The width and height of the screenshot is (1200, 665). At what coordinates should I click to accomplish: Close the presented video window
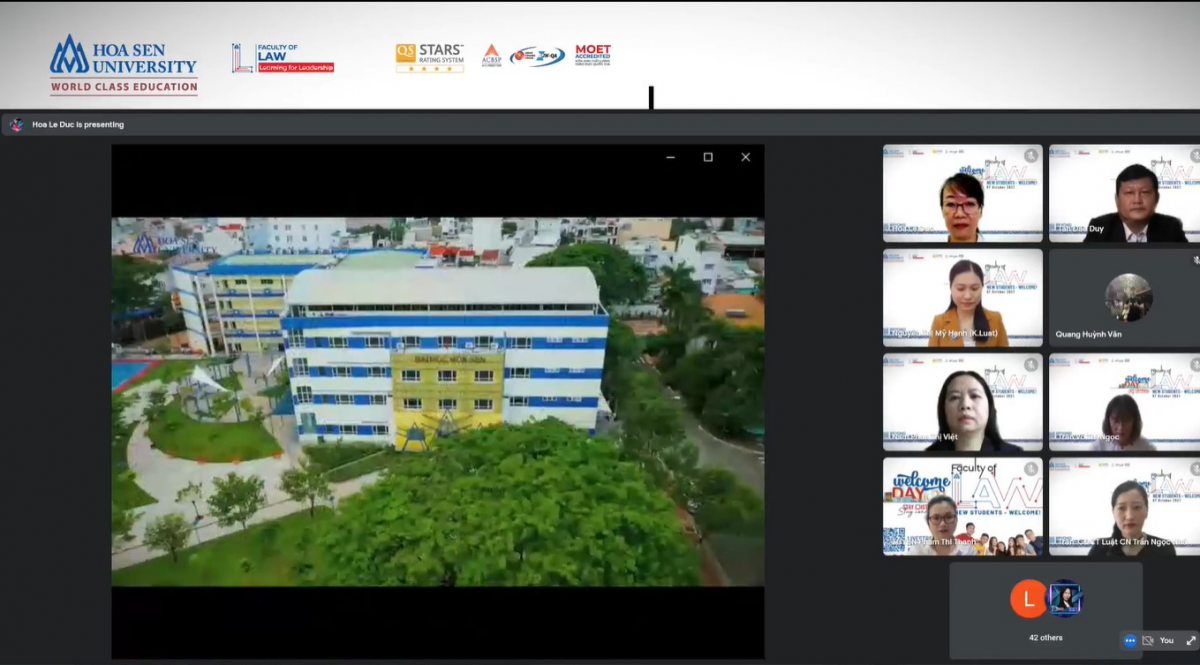point(745,157)
